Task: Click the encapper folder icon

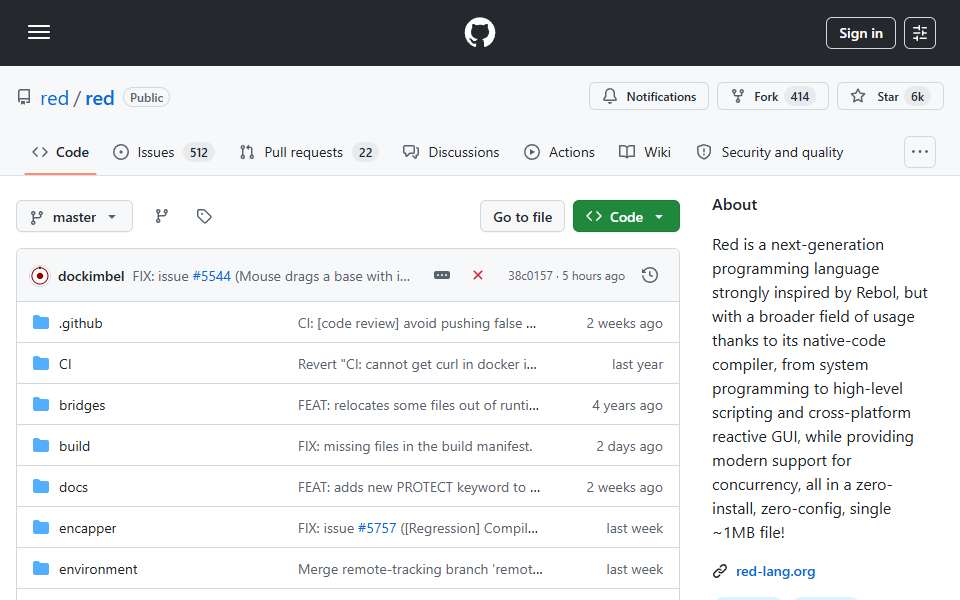Action: [41, 528]
